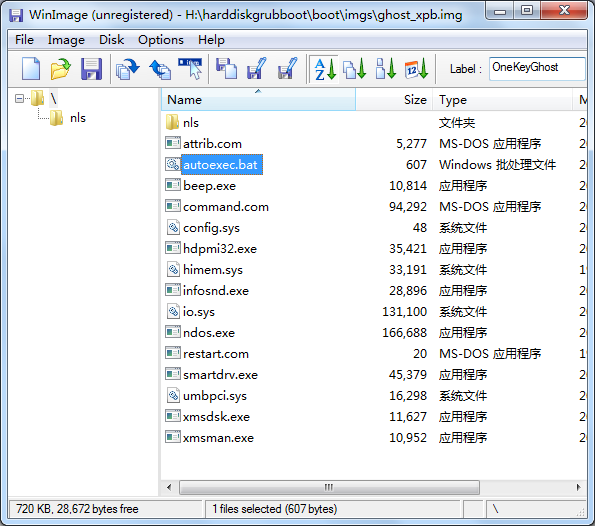
Task: Select the hdpmi32.exe file
Action: click(x=220, y=249)
